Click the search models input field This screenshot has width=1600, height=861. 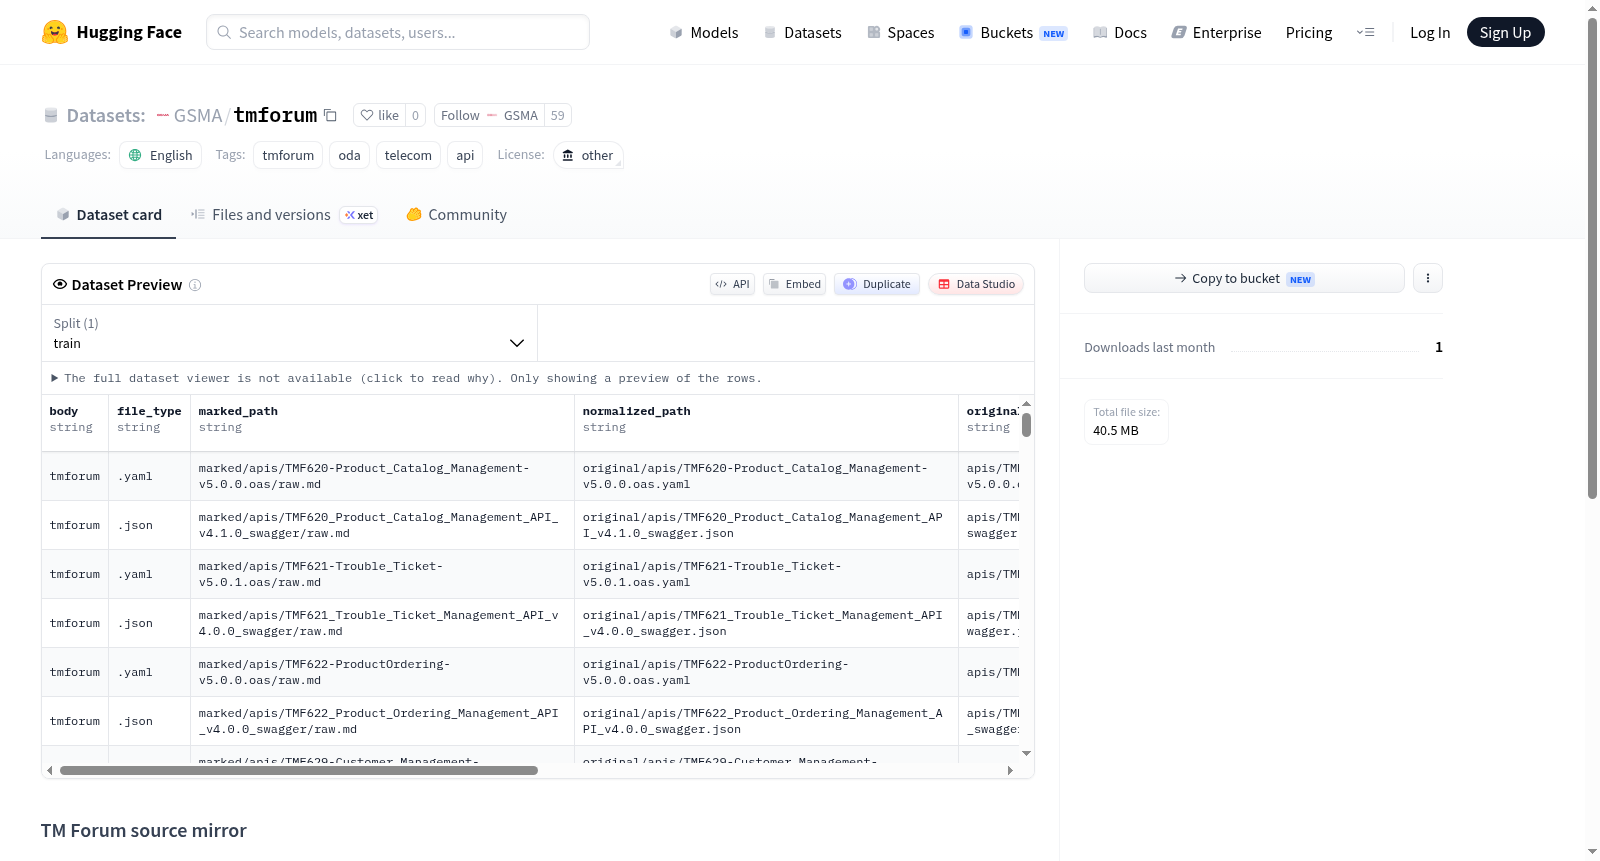point(398,32)
